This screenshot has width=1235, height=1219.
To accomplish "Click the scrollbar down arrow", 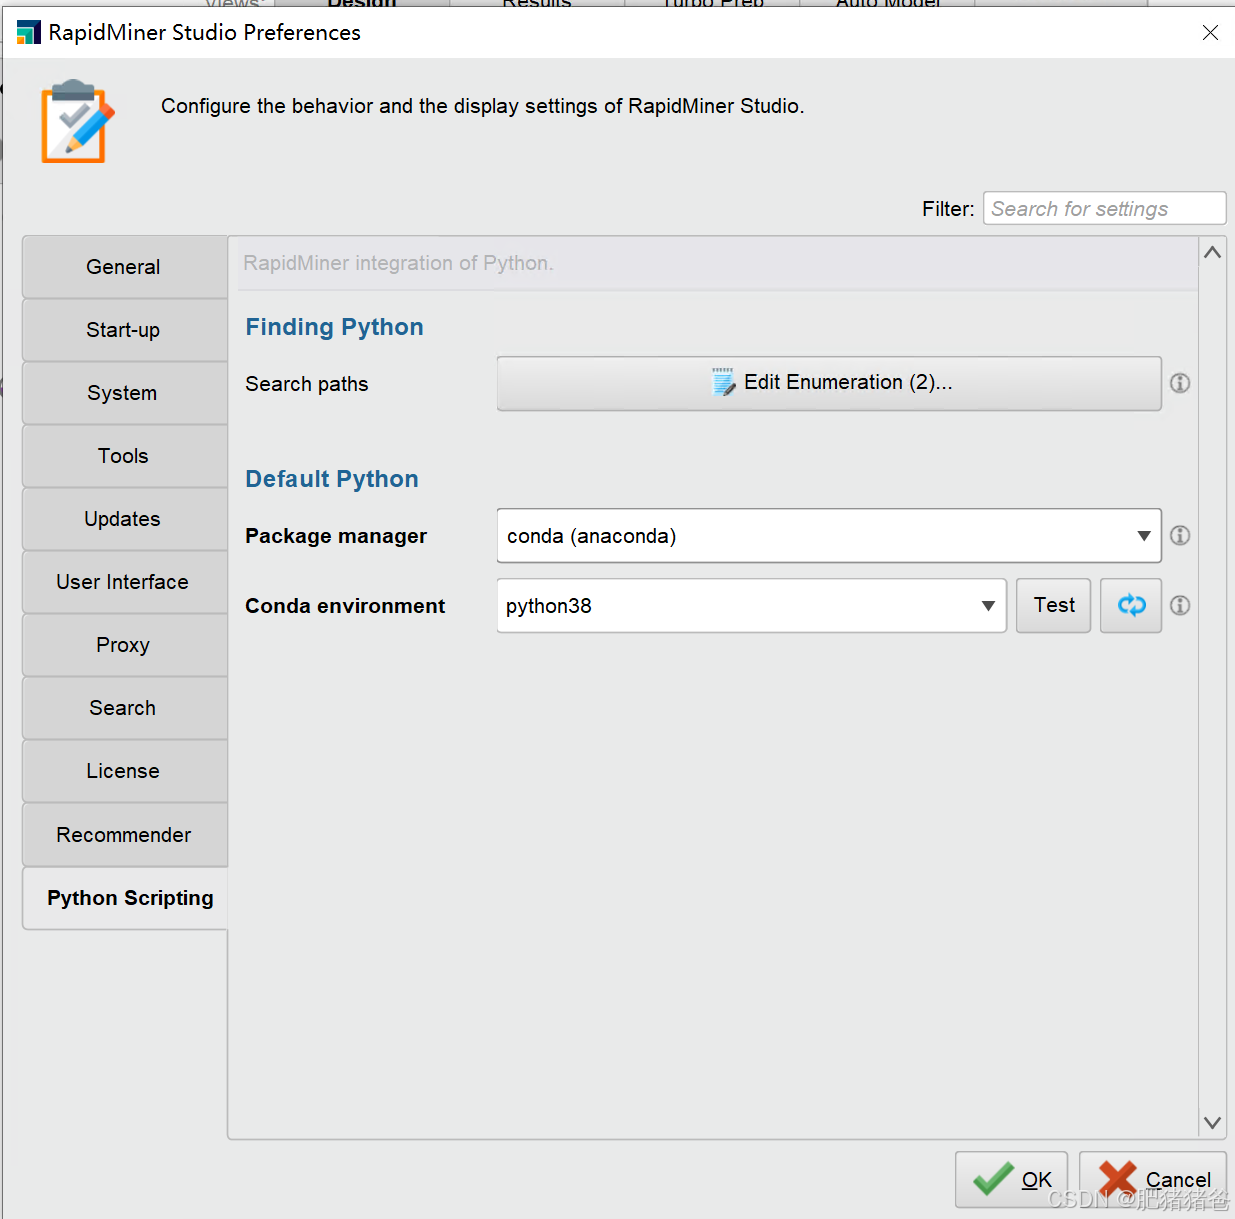I will click(1212, 1122).
